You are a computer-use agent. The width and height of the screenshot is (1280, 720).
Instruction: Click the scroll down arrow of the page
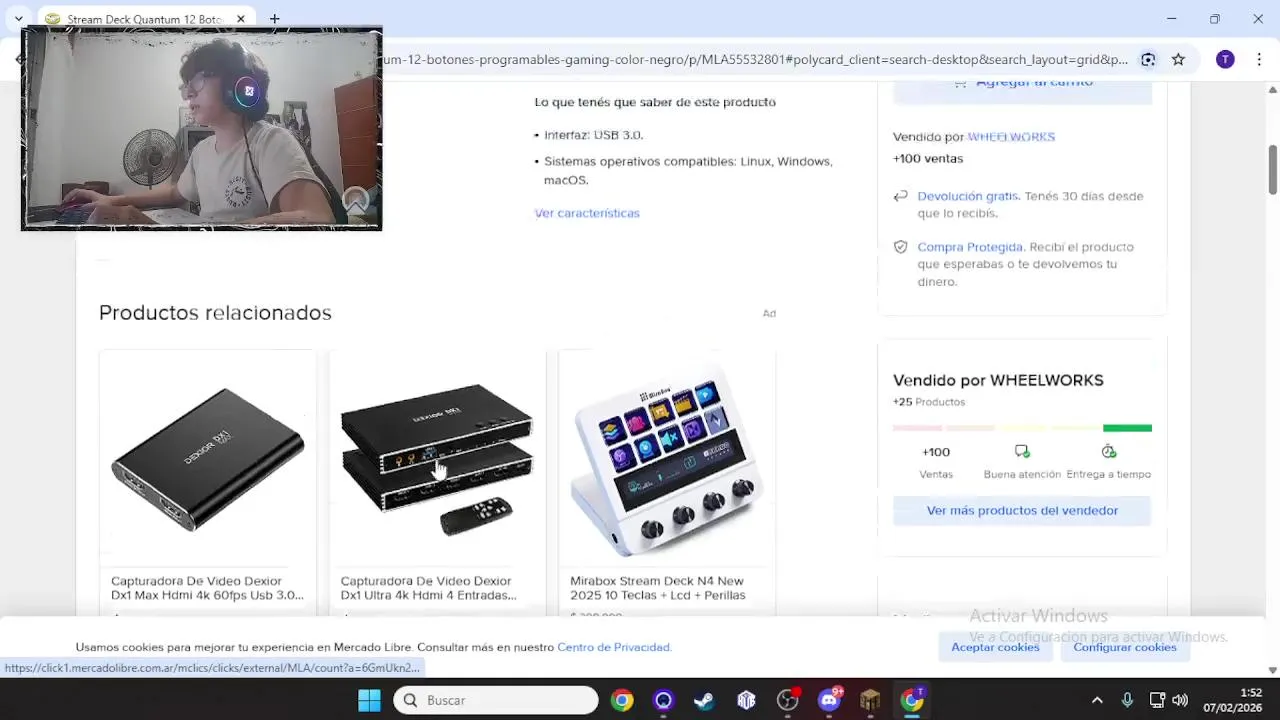click(x=1273, y=670)
